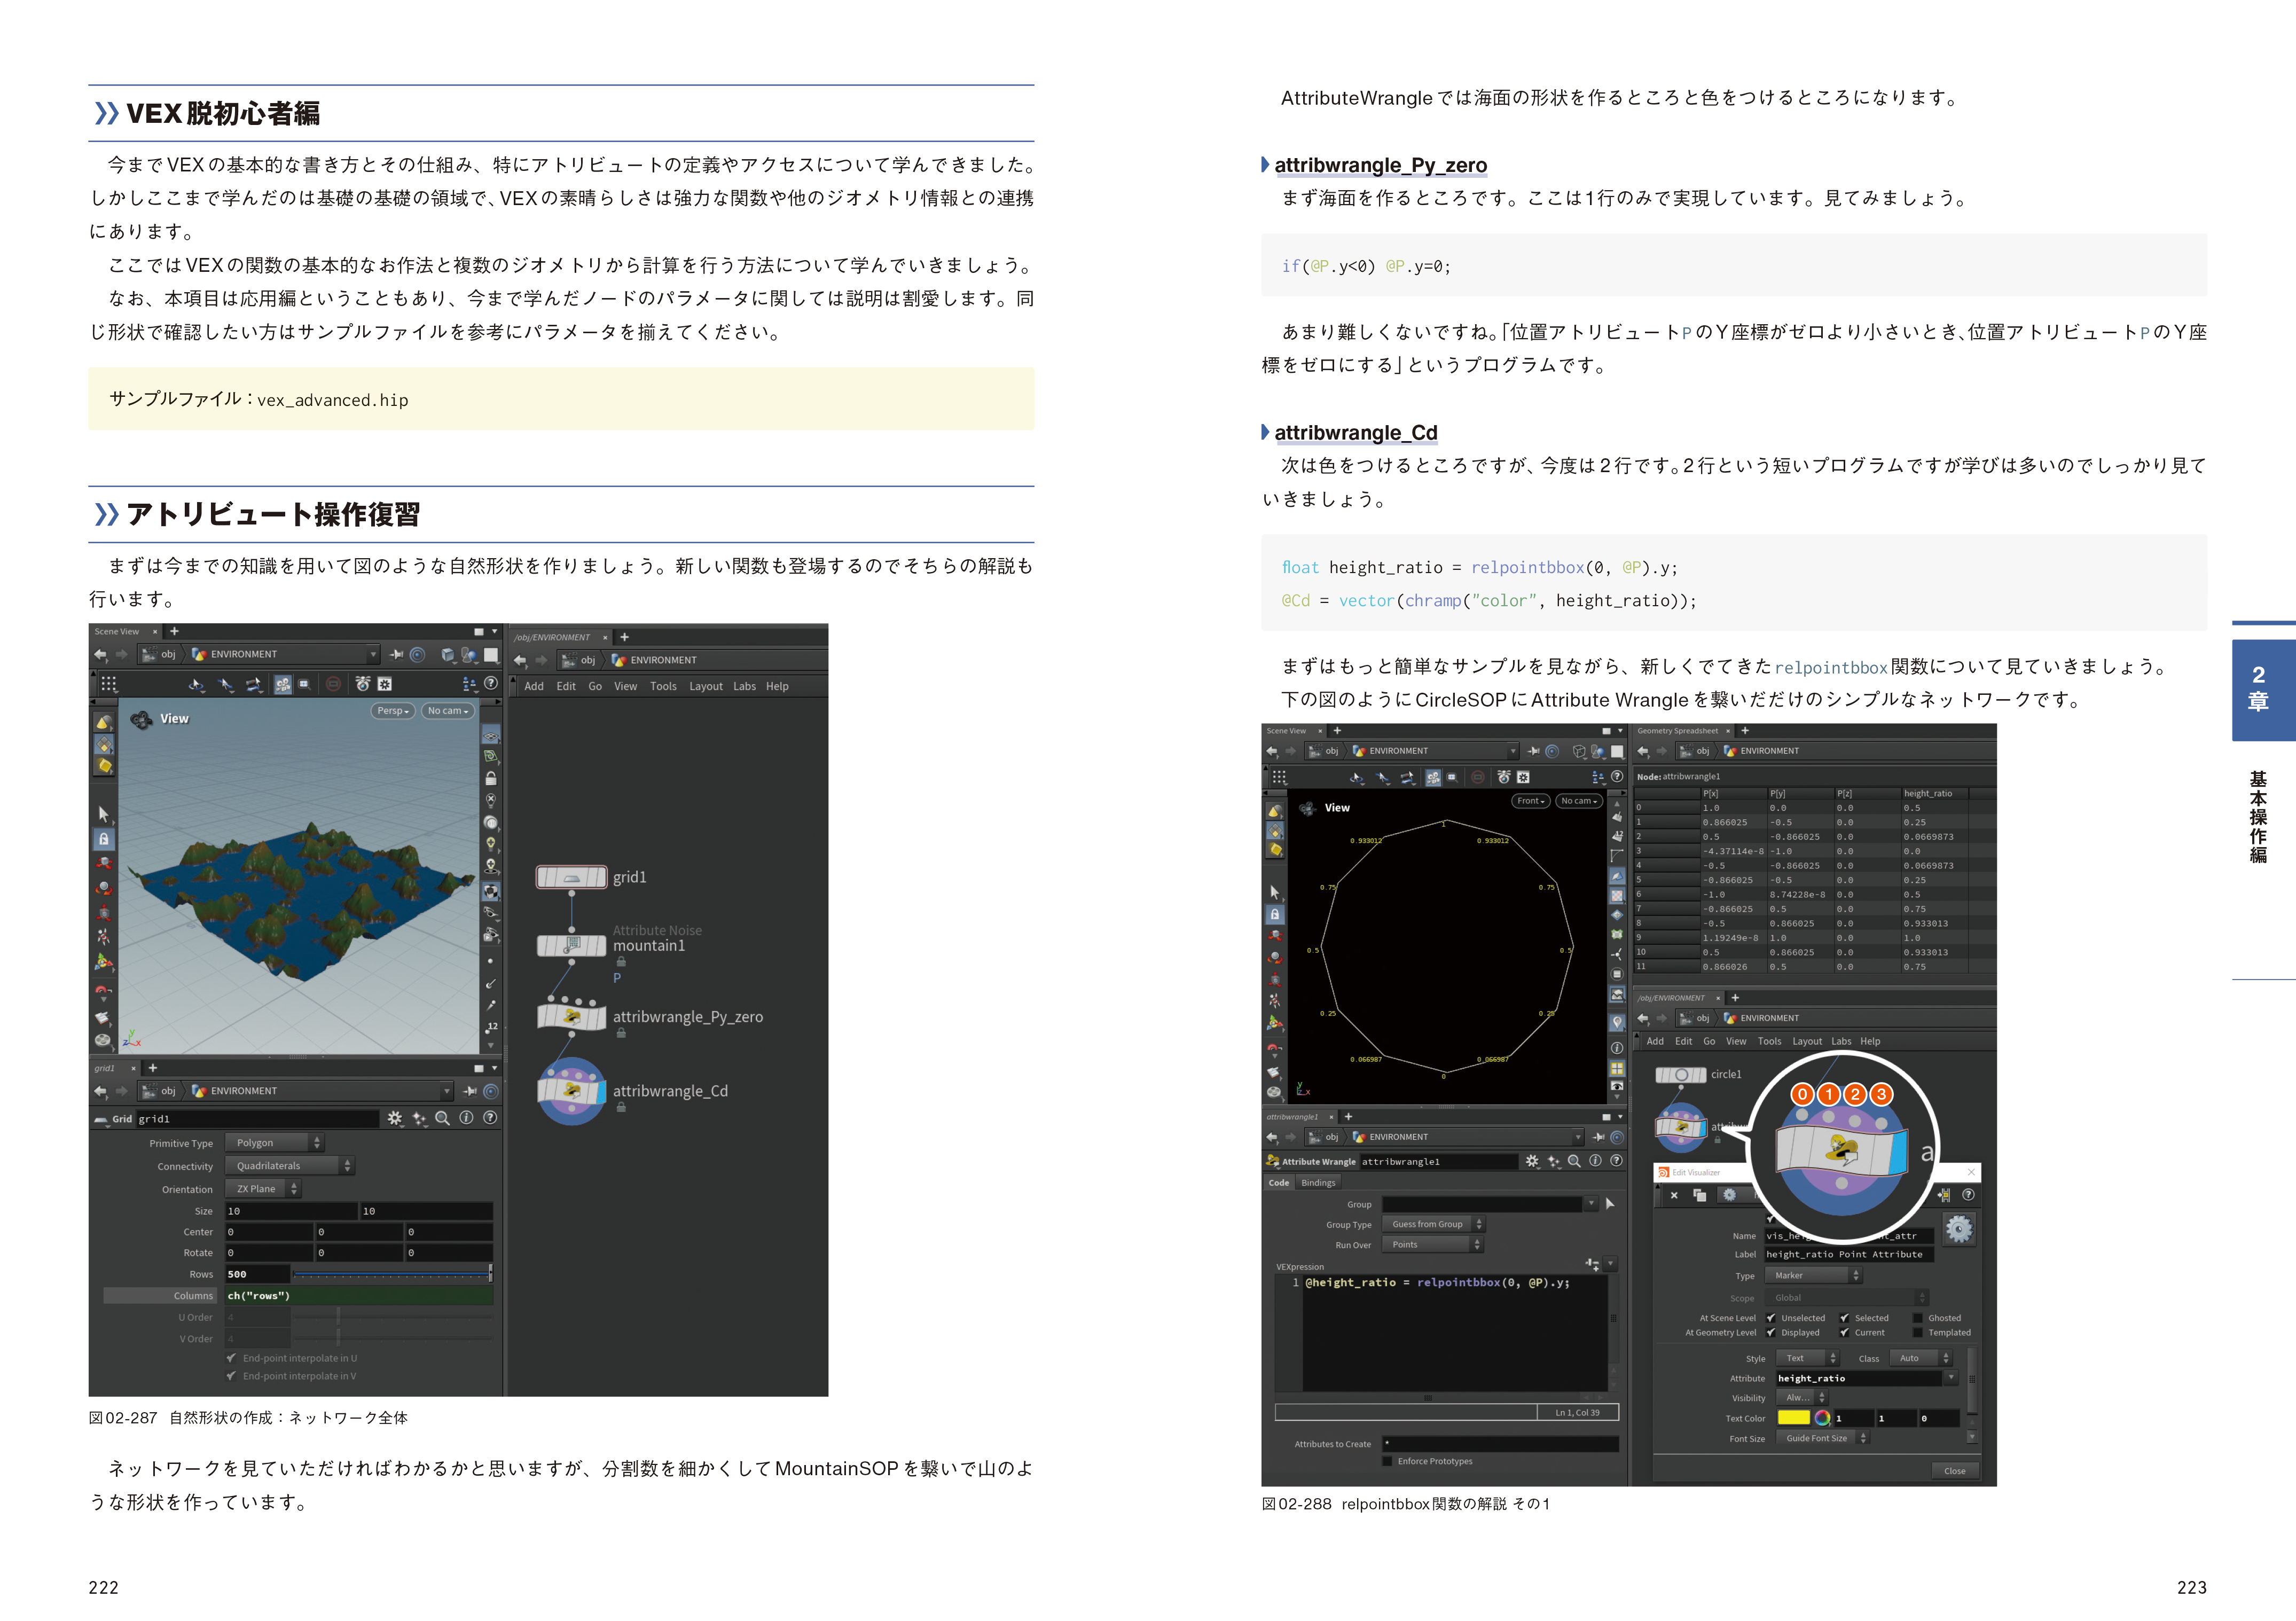Screen dimensions: 2296x1621
Task: Toggle the Templated checkbox
Action: 1918,1332
